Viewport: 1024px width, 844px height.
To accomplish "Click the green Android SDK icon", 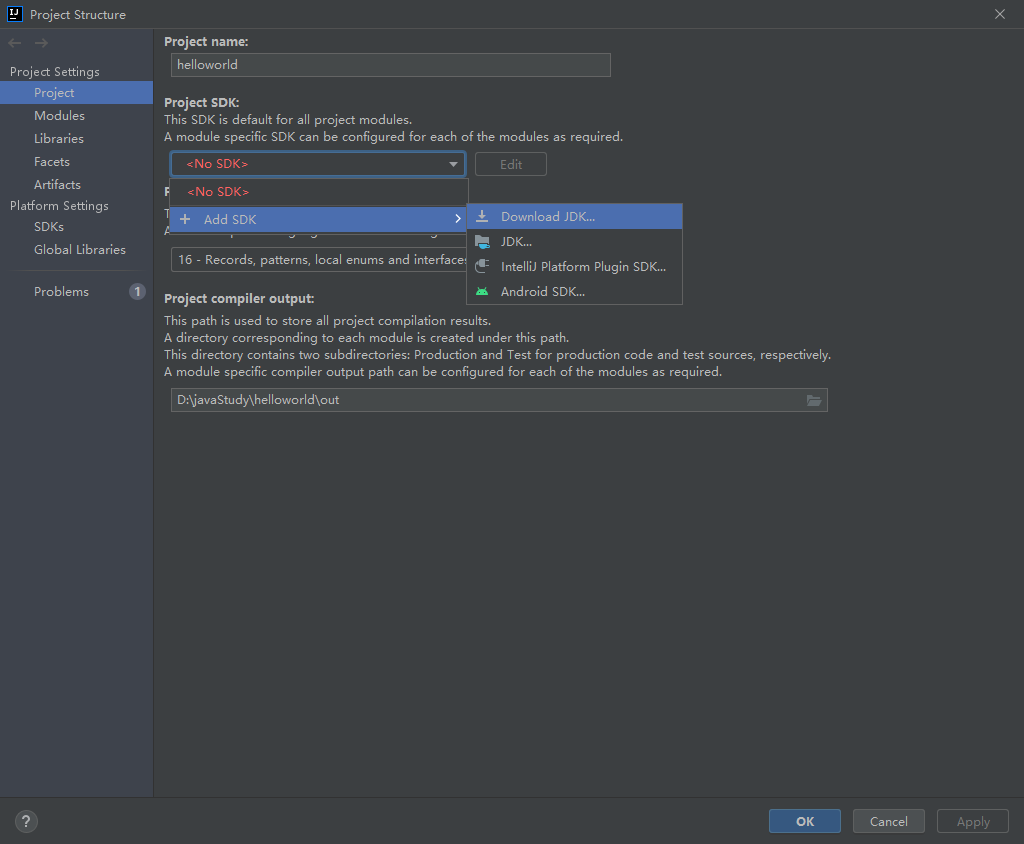I will click(482, 291).
